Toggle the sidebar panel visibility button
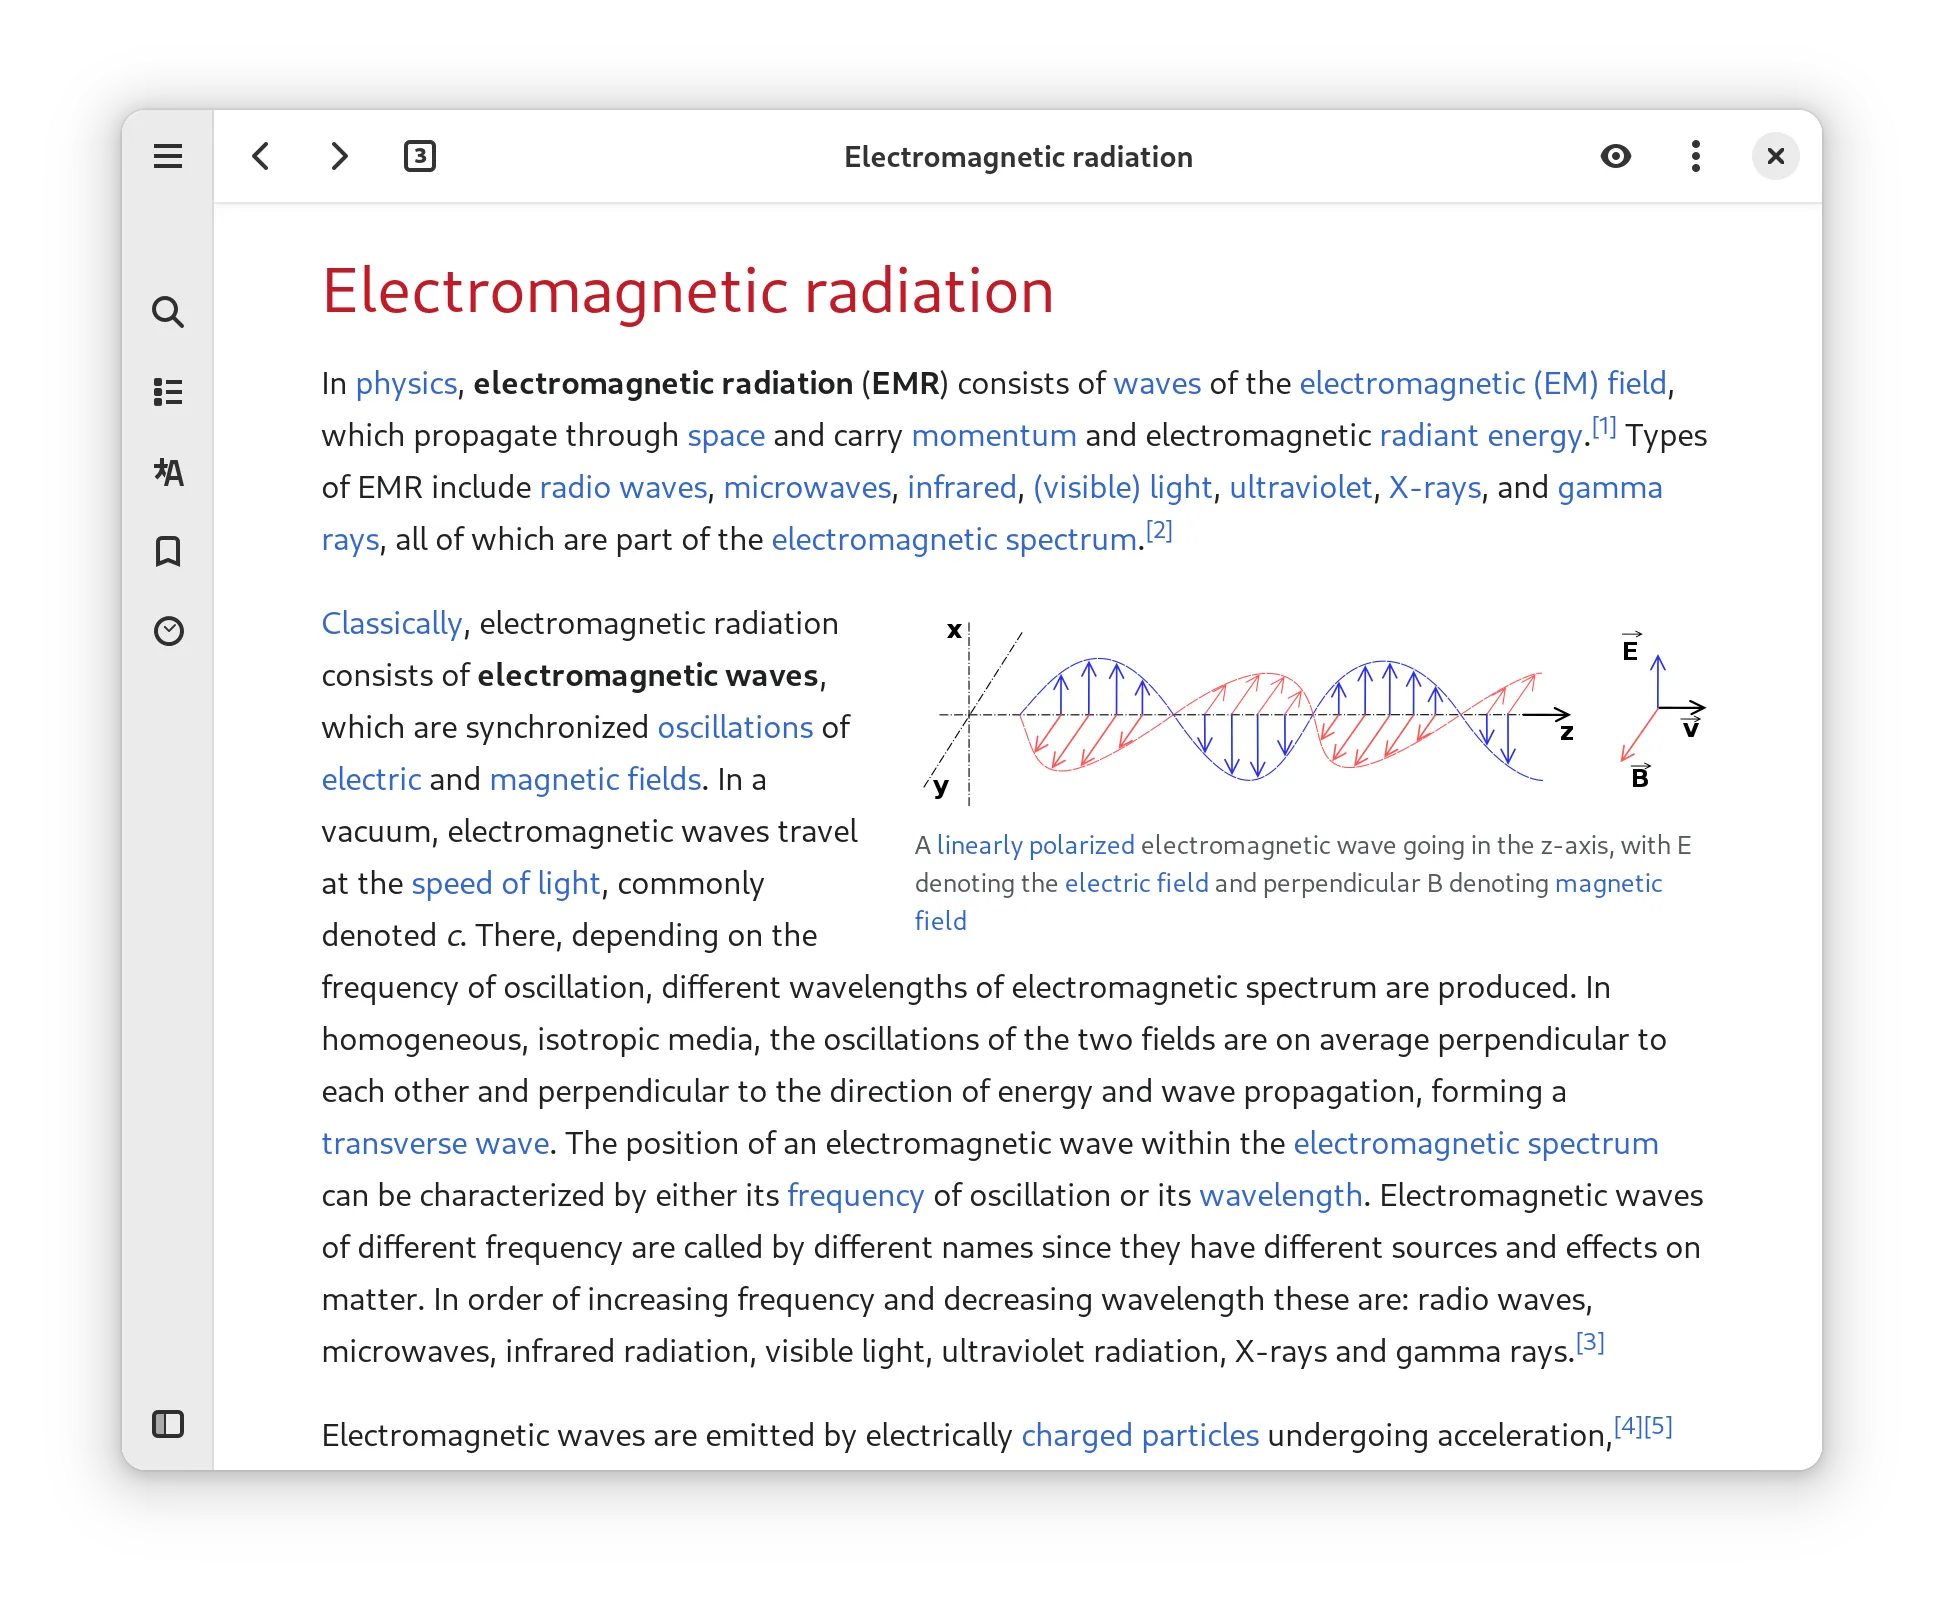This screenshot has height=1604, width=1944. (168, 1424)
